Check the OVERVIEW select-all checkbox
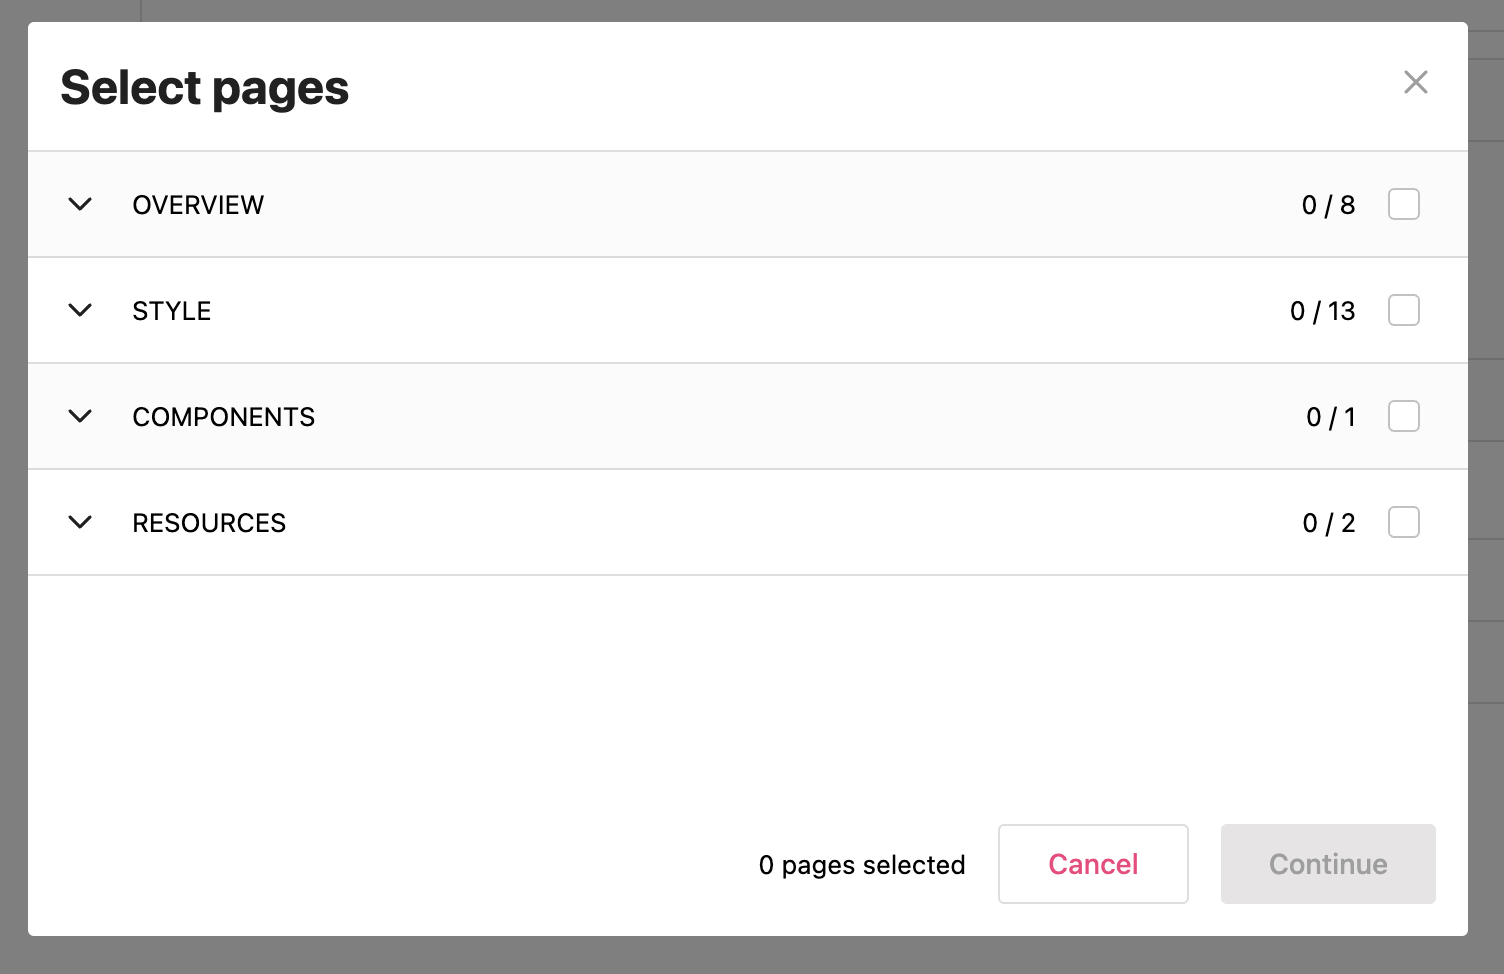The width and height of the screenshot is (1504, 974). click(x=1404, y=204)
